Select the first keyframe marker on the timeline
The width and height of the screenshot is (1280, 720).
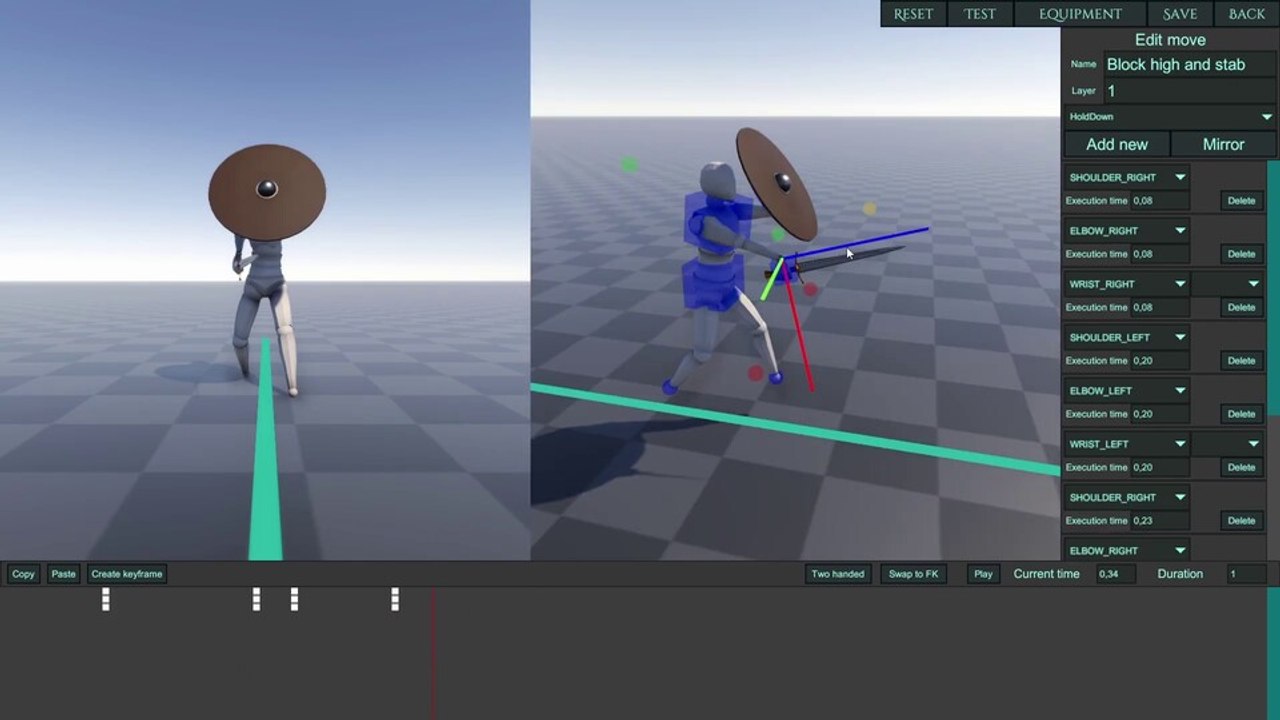click(x=106, y=599)
